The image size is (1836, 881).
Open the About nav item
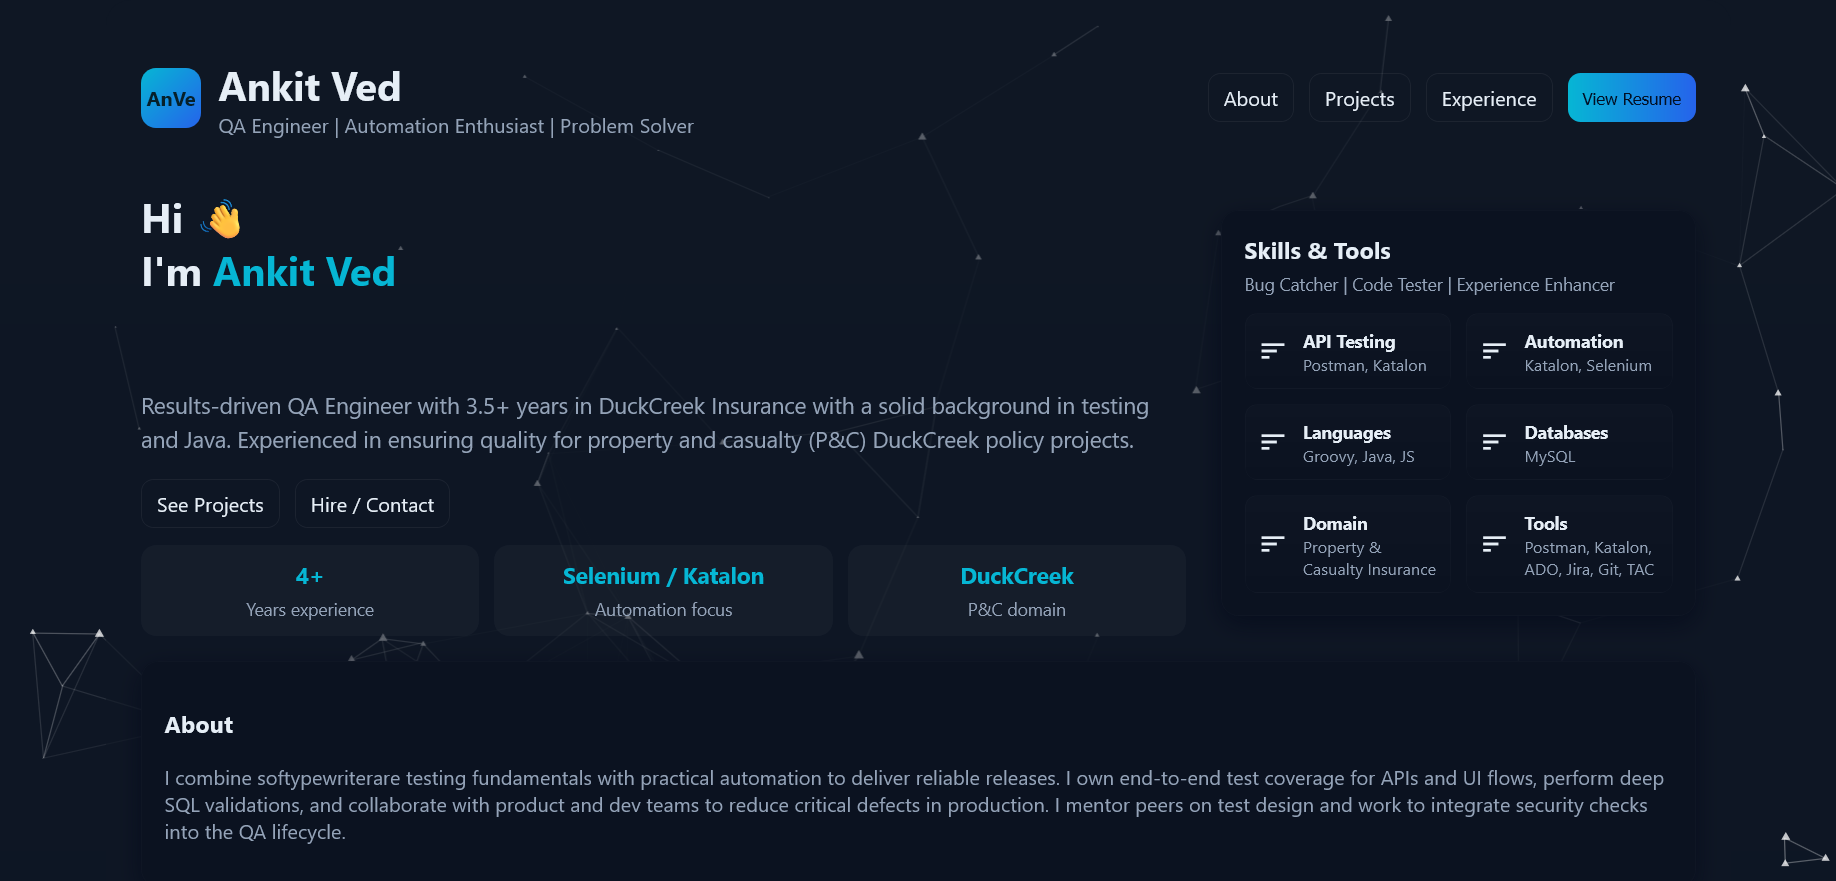[1251, 98]
